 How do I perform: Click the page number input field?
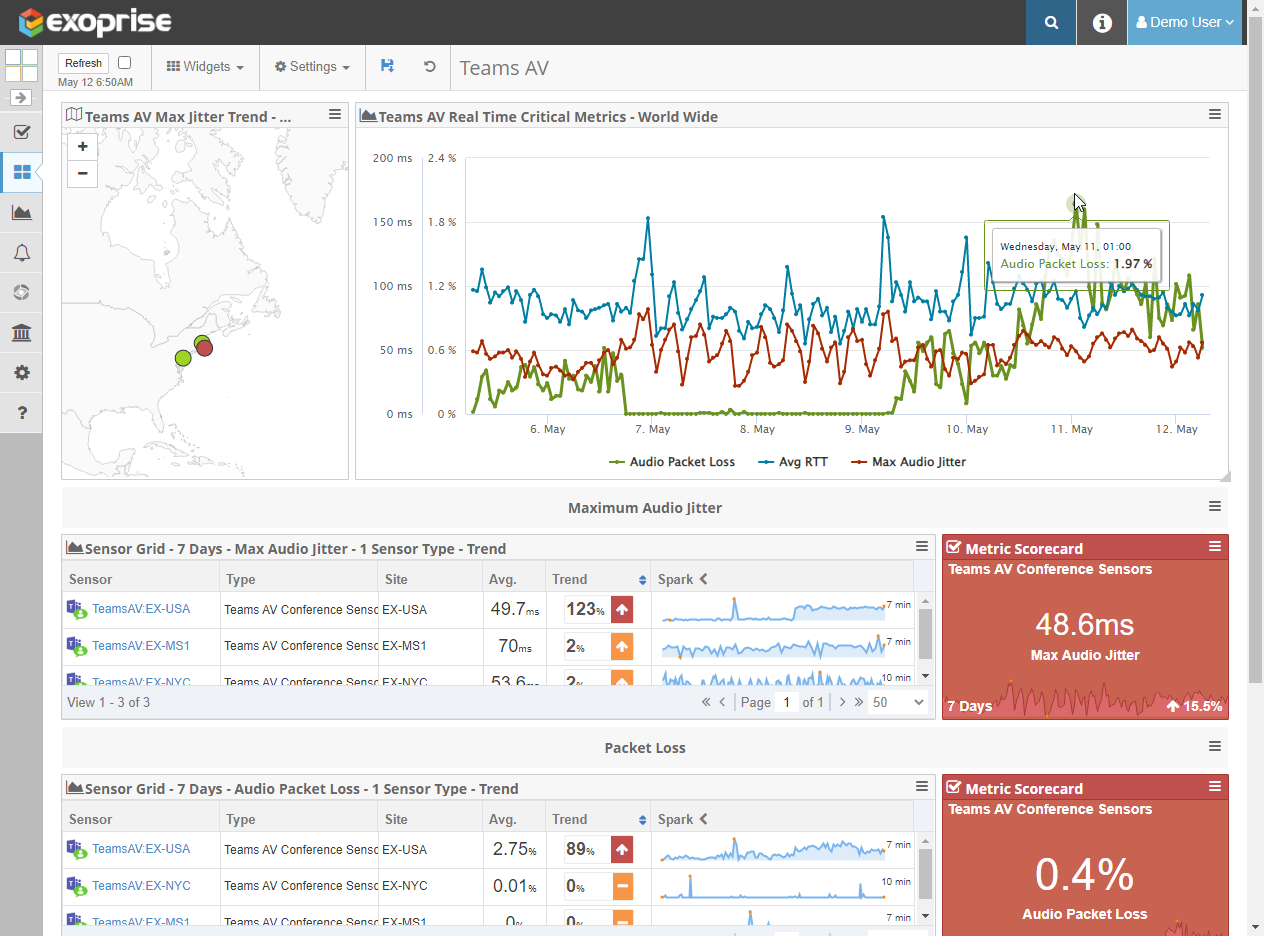(787, 702)
